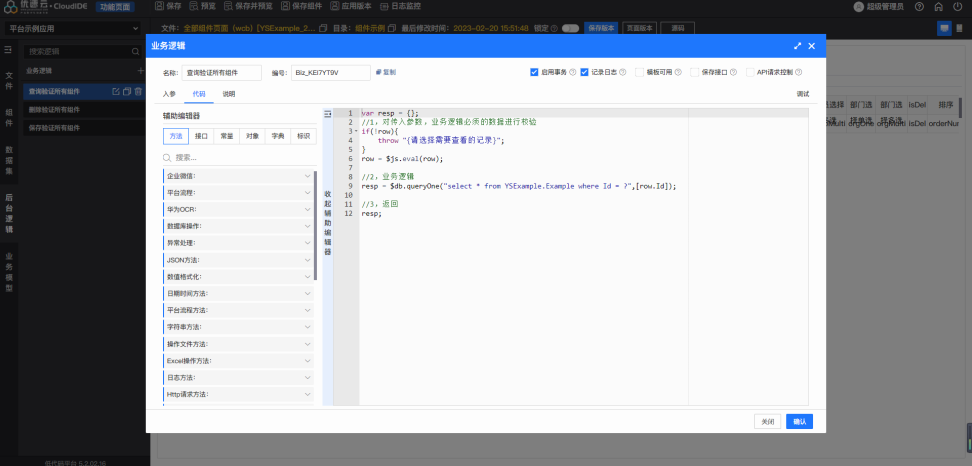Screen dimensions: 972x466
Task: Check 保存接口 checkbox
Action: (x=695, y=73)
